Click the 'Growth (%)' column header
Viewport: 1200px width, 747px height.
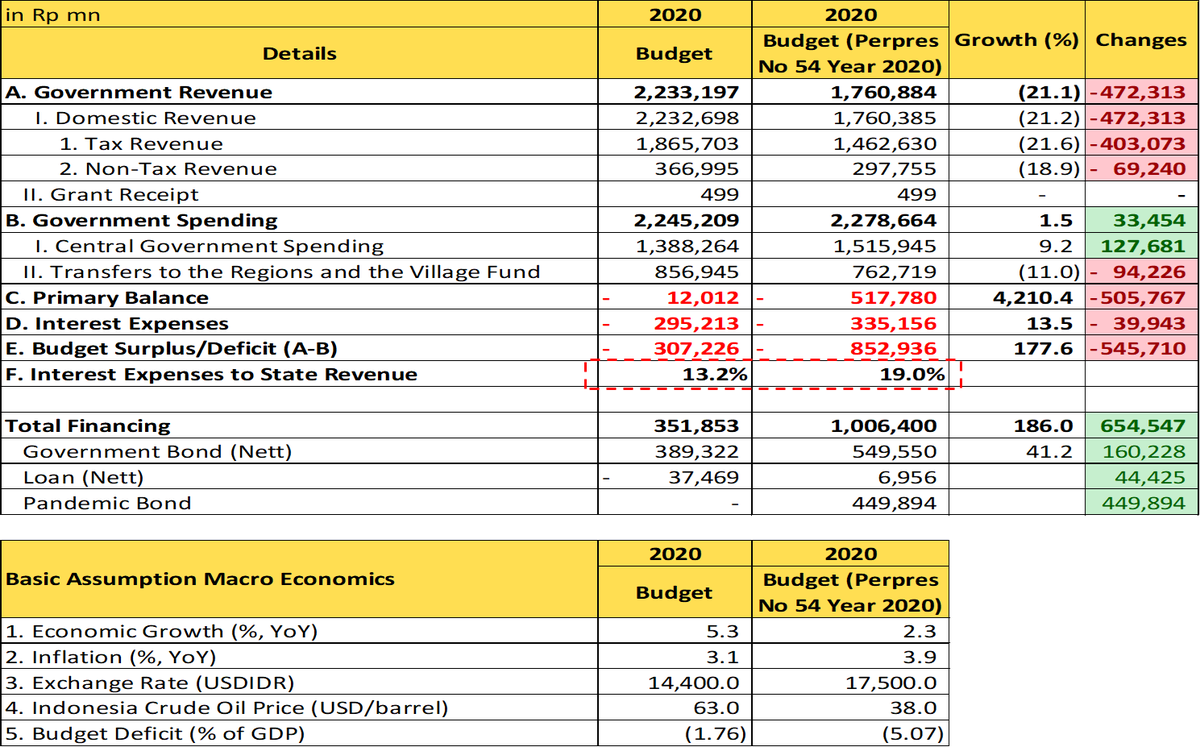pyautogui.click(x=1016, y=41)
